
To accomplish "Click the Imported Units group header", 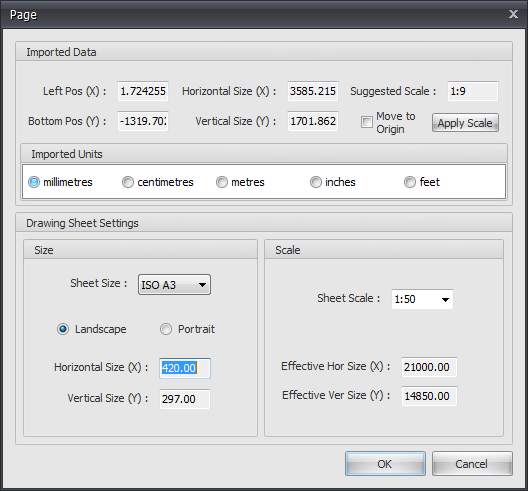I will click(264, 154).
